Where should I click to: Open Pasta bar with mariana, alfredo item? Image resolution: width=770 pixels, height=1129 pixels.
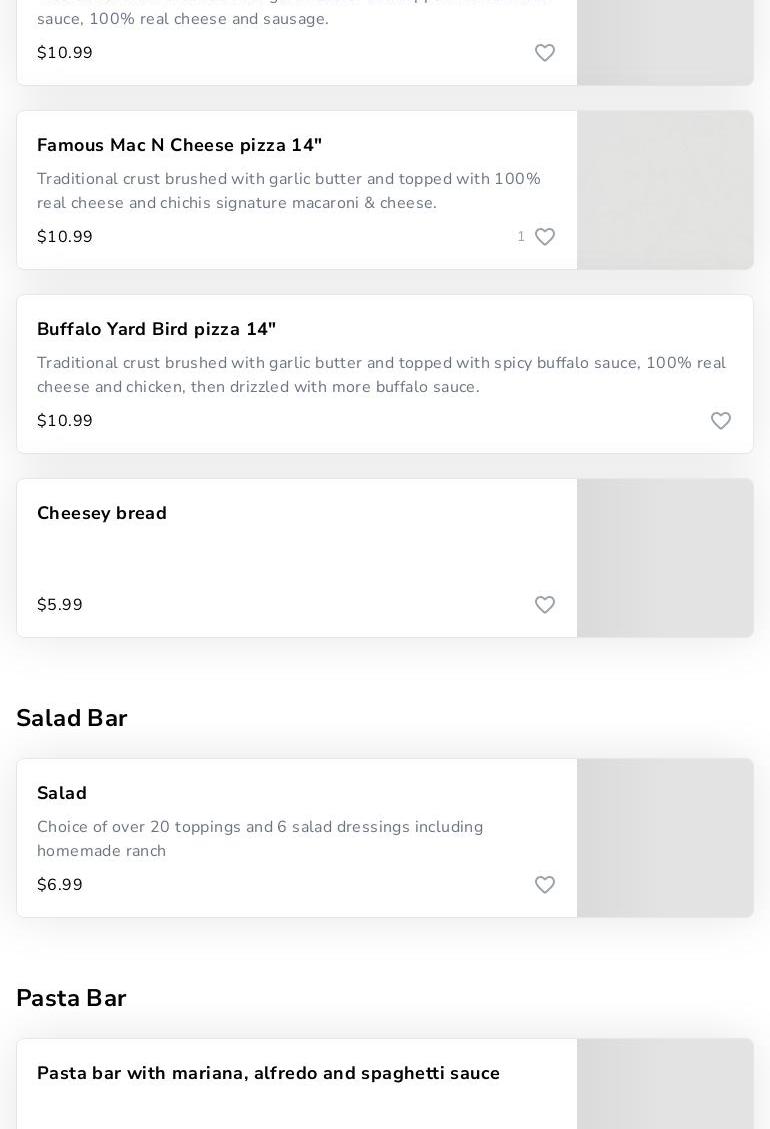(269, 1073)
